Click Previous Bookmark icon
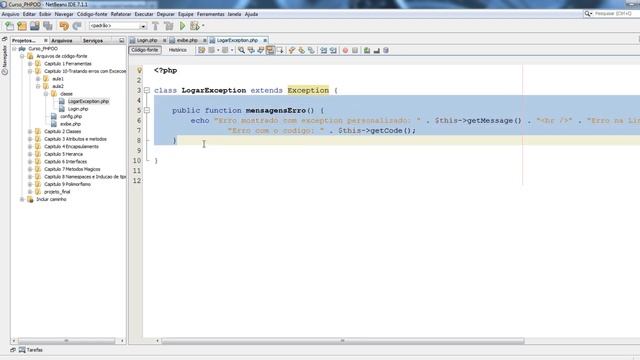This screenshot has width=640, height=360. [x=292, y=50]
